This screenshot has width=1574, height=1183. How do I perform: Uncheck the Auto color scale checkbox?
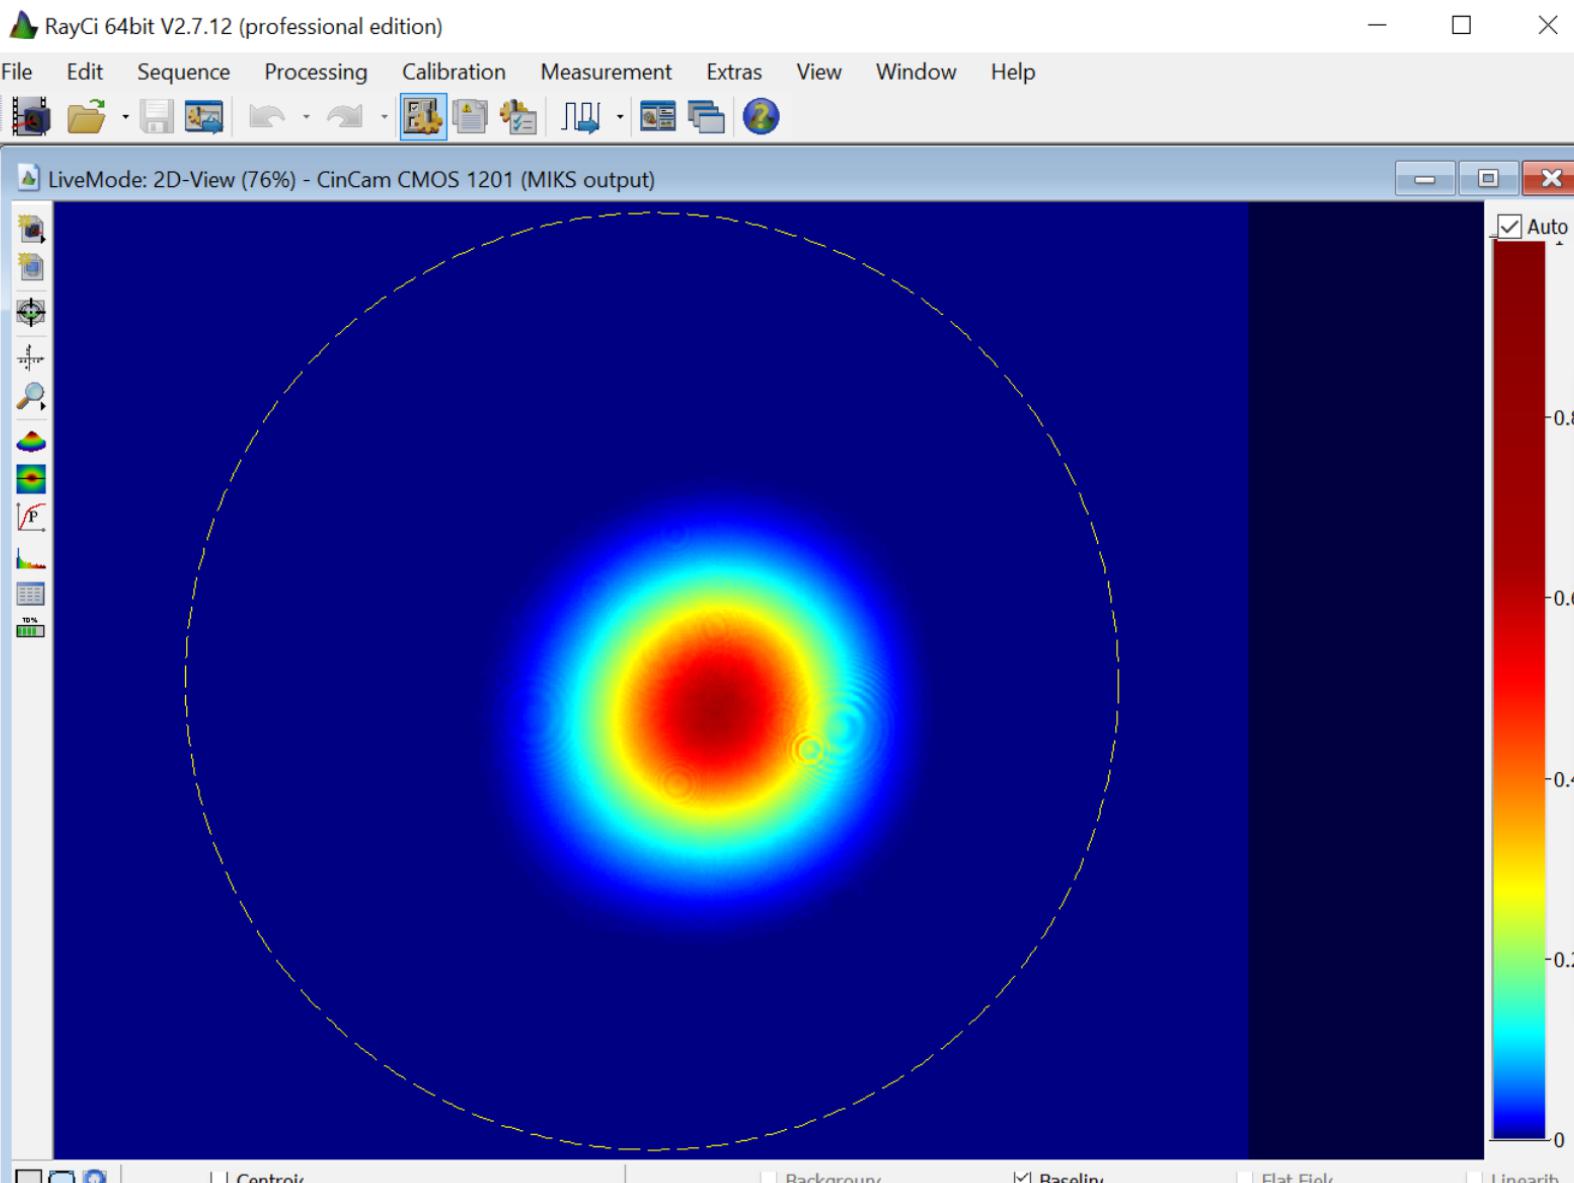(1509, 227)
